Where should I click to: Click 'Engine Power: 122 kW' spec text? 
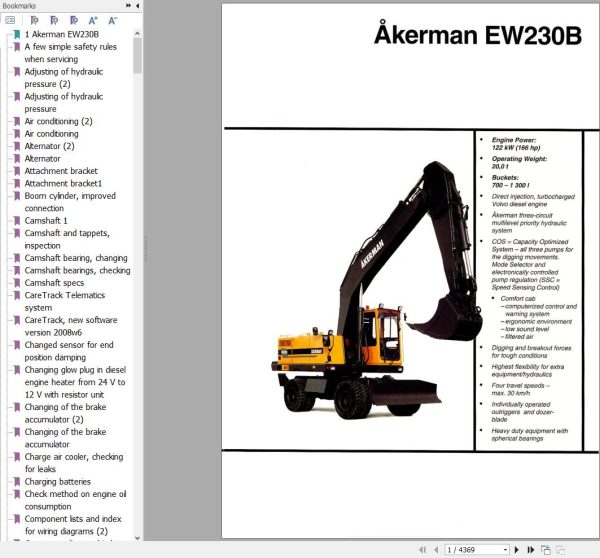[x=516, y=144]
